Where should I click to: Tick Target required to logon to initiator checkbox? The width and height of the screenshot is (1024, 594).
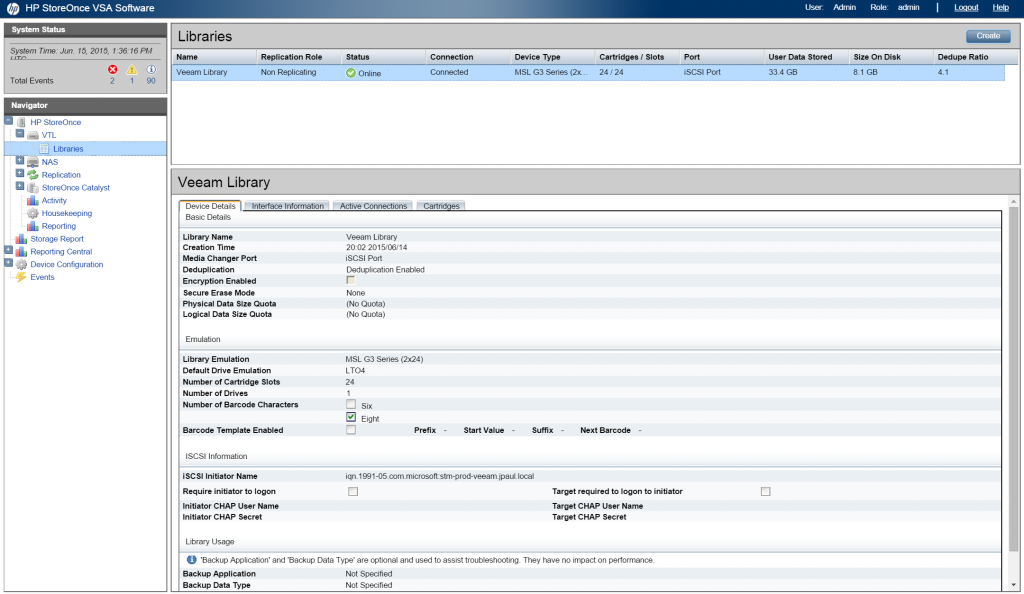(x=765, y=492)
